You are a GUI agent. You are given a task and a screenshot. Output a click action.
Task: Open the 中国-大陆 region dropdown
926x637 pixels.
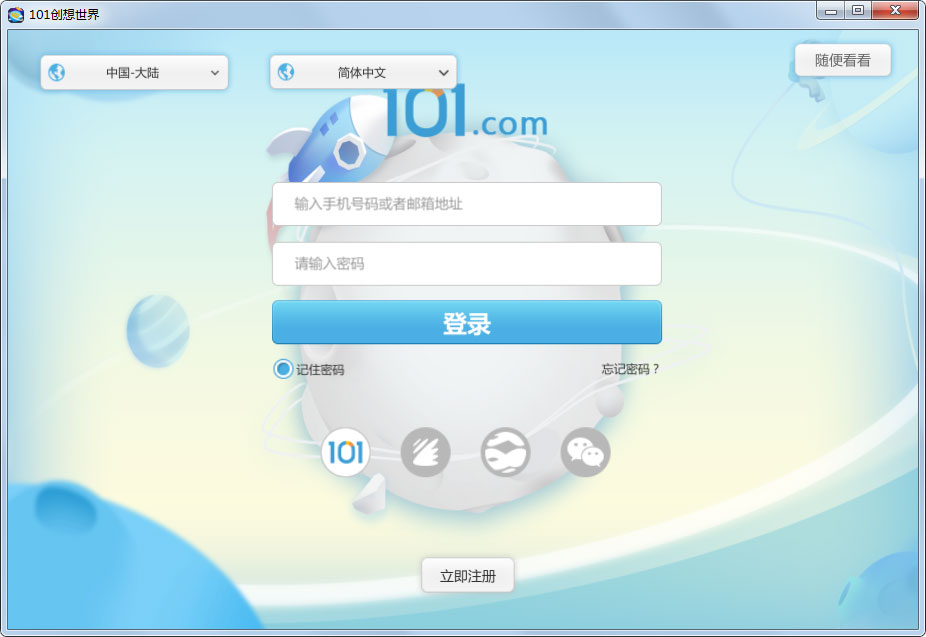[134, 73]
